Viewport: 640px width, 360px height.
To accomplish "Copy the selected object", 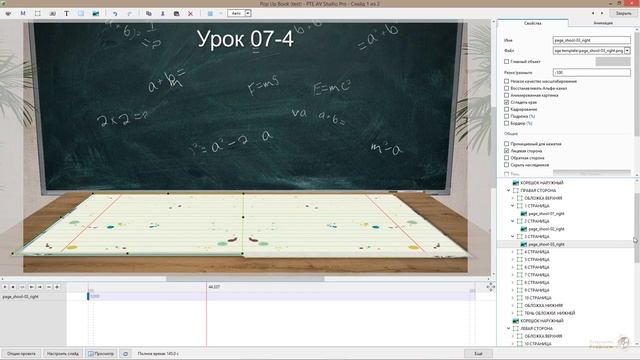I will tap(149, 13).
